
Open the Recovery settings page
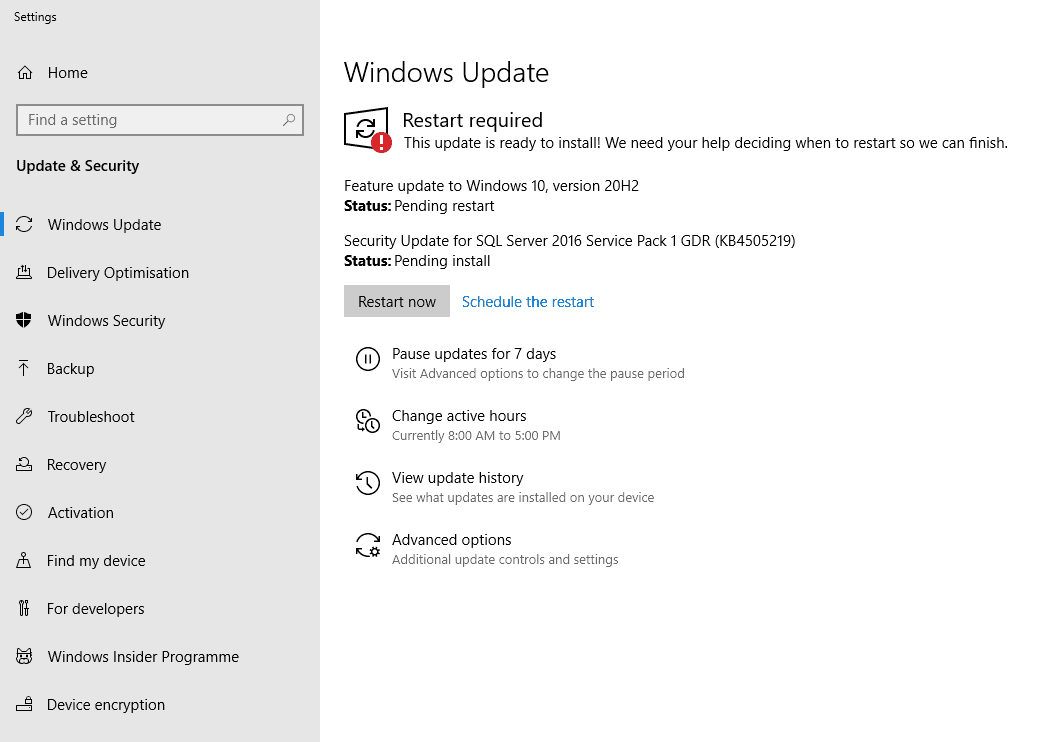(76, 465)
